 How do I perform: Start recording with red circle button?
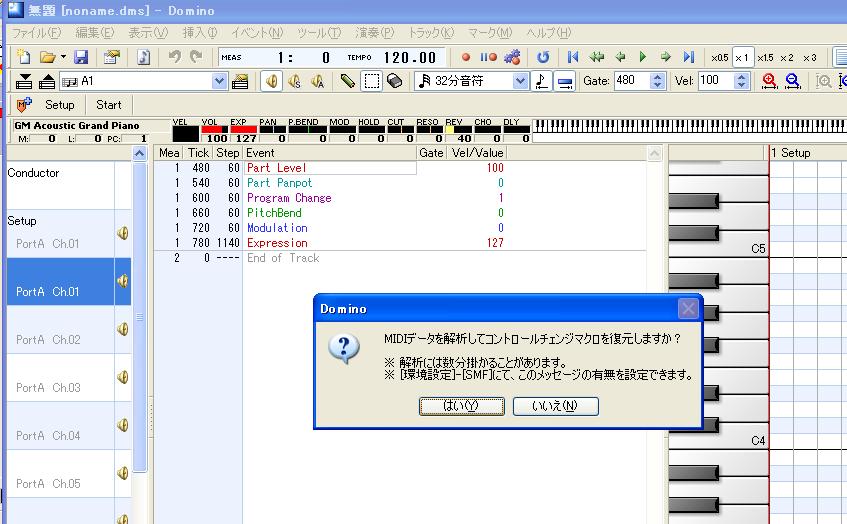tap(466, 57)
